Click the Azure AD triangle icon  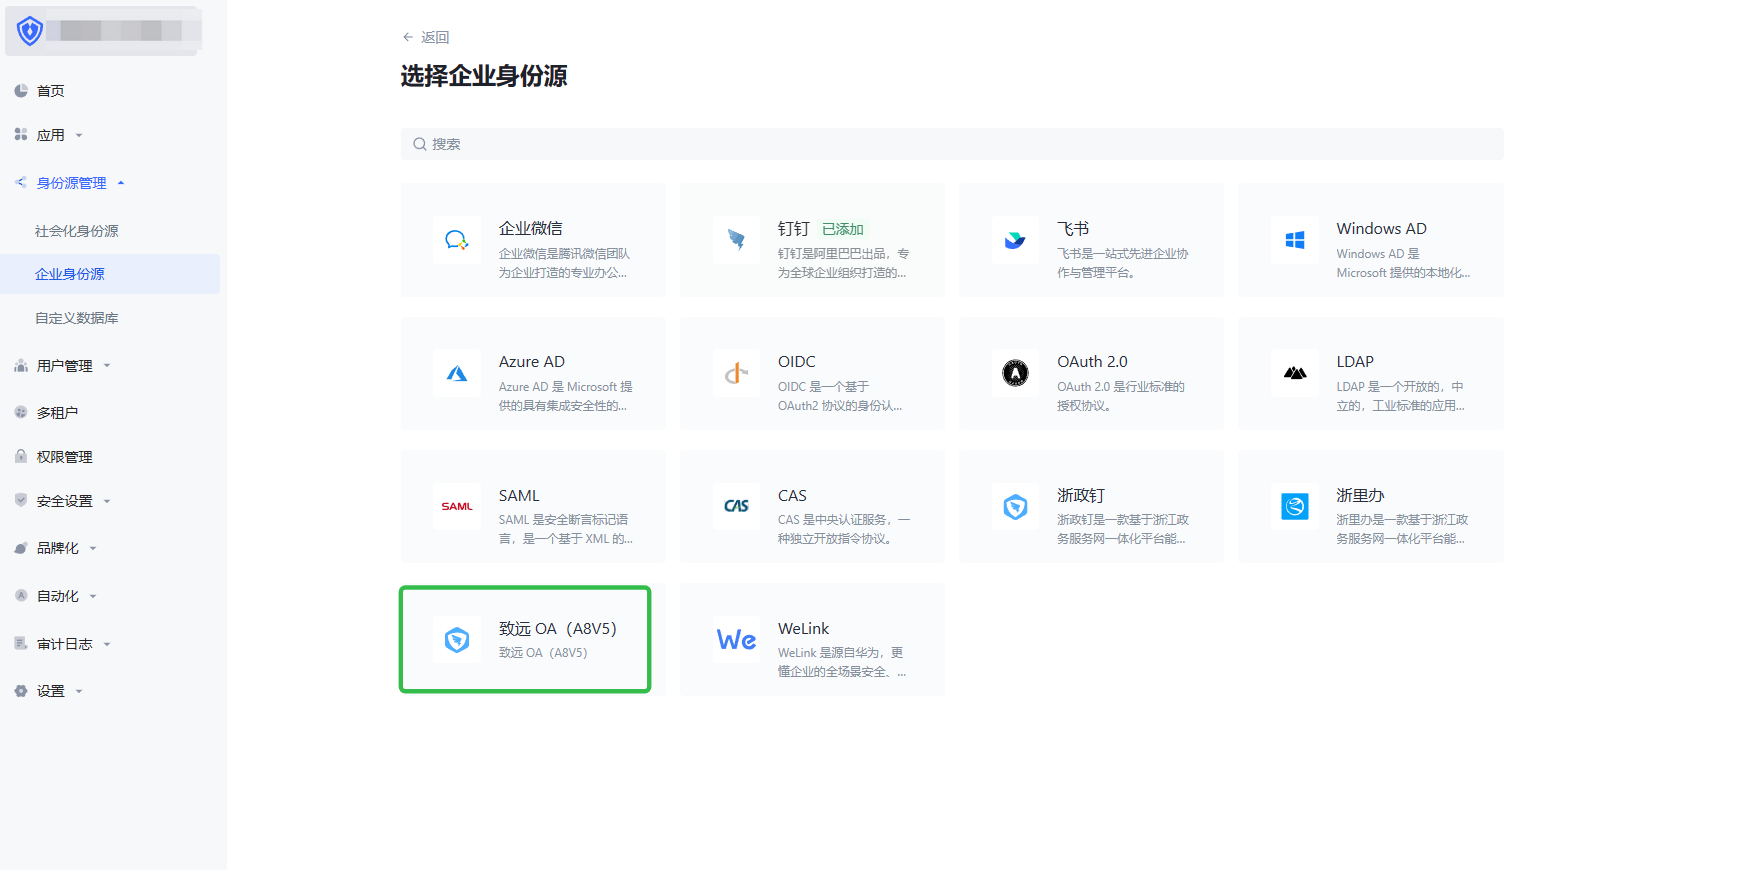tap(457, 374)
